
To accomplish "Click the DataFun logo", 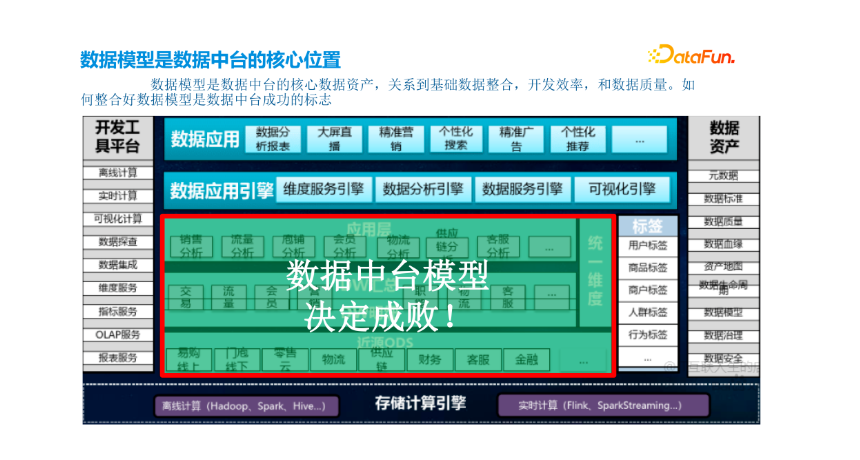I will (x=691, y=55).
